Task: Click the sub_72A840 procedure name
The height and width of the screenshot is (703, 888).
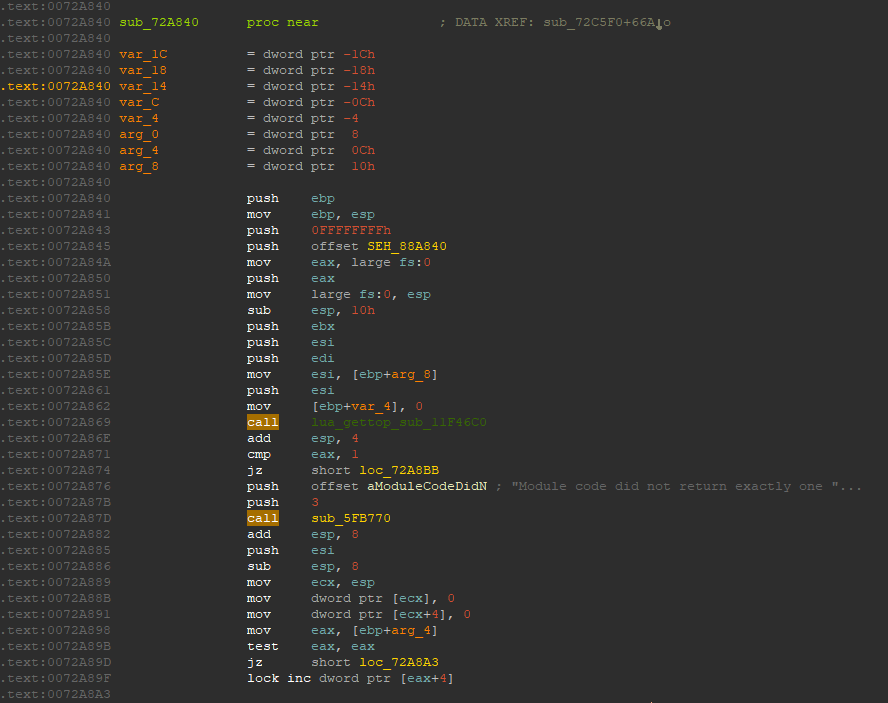Action: pos(159,23)
